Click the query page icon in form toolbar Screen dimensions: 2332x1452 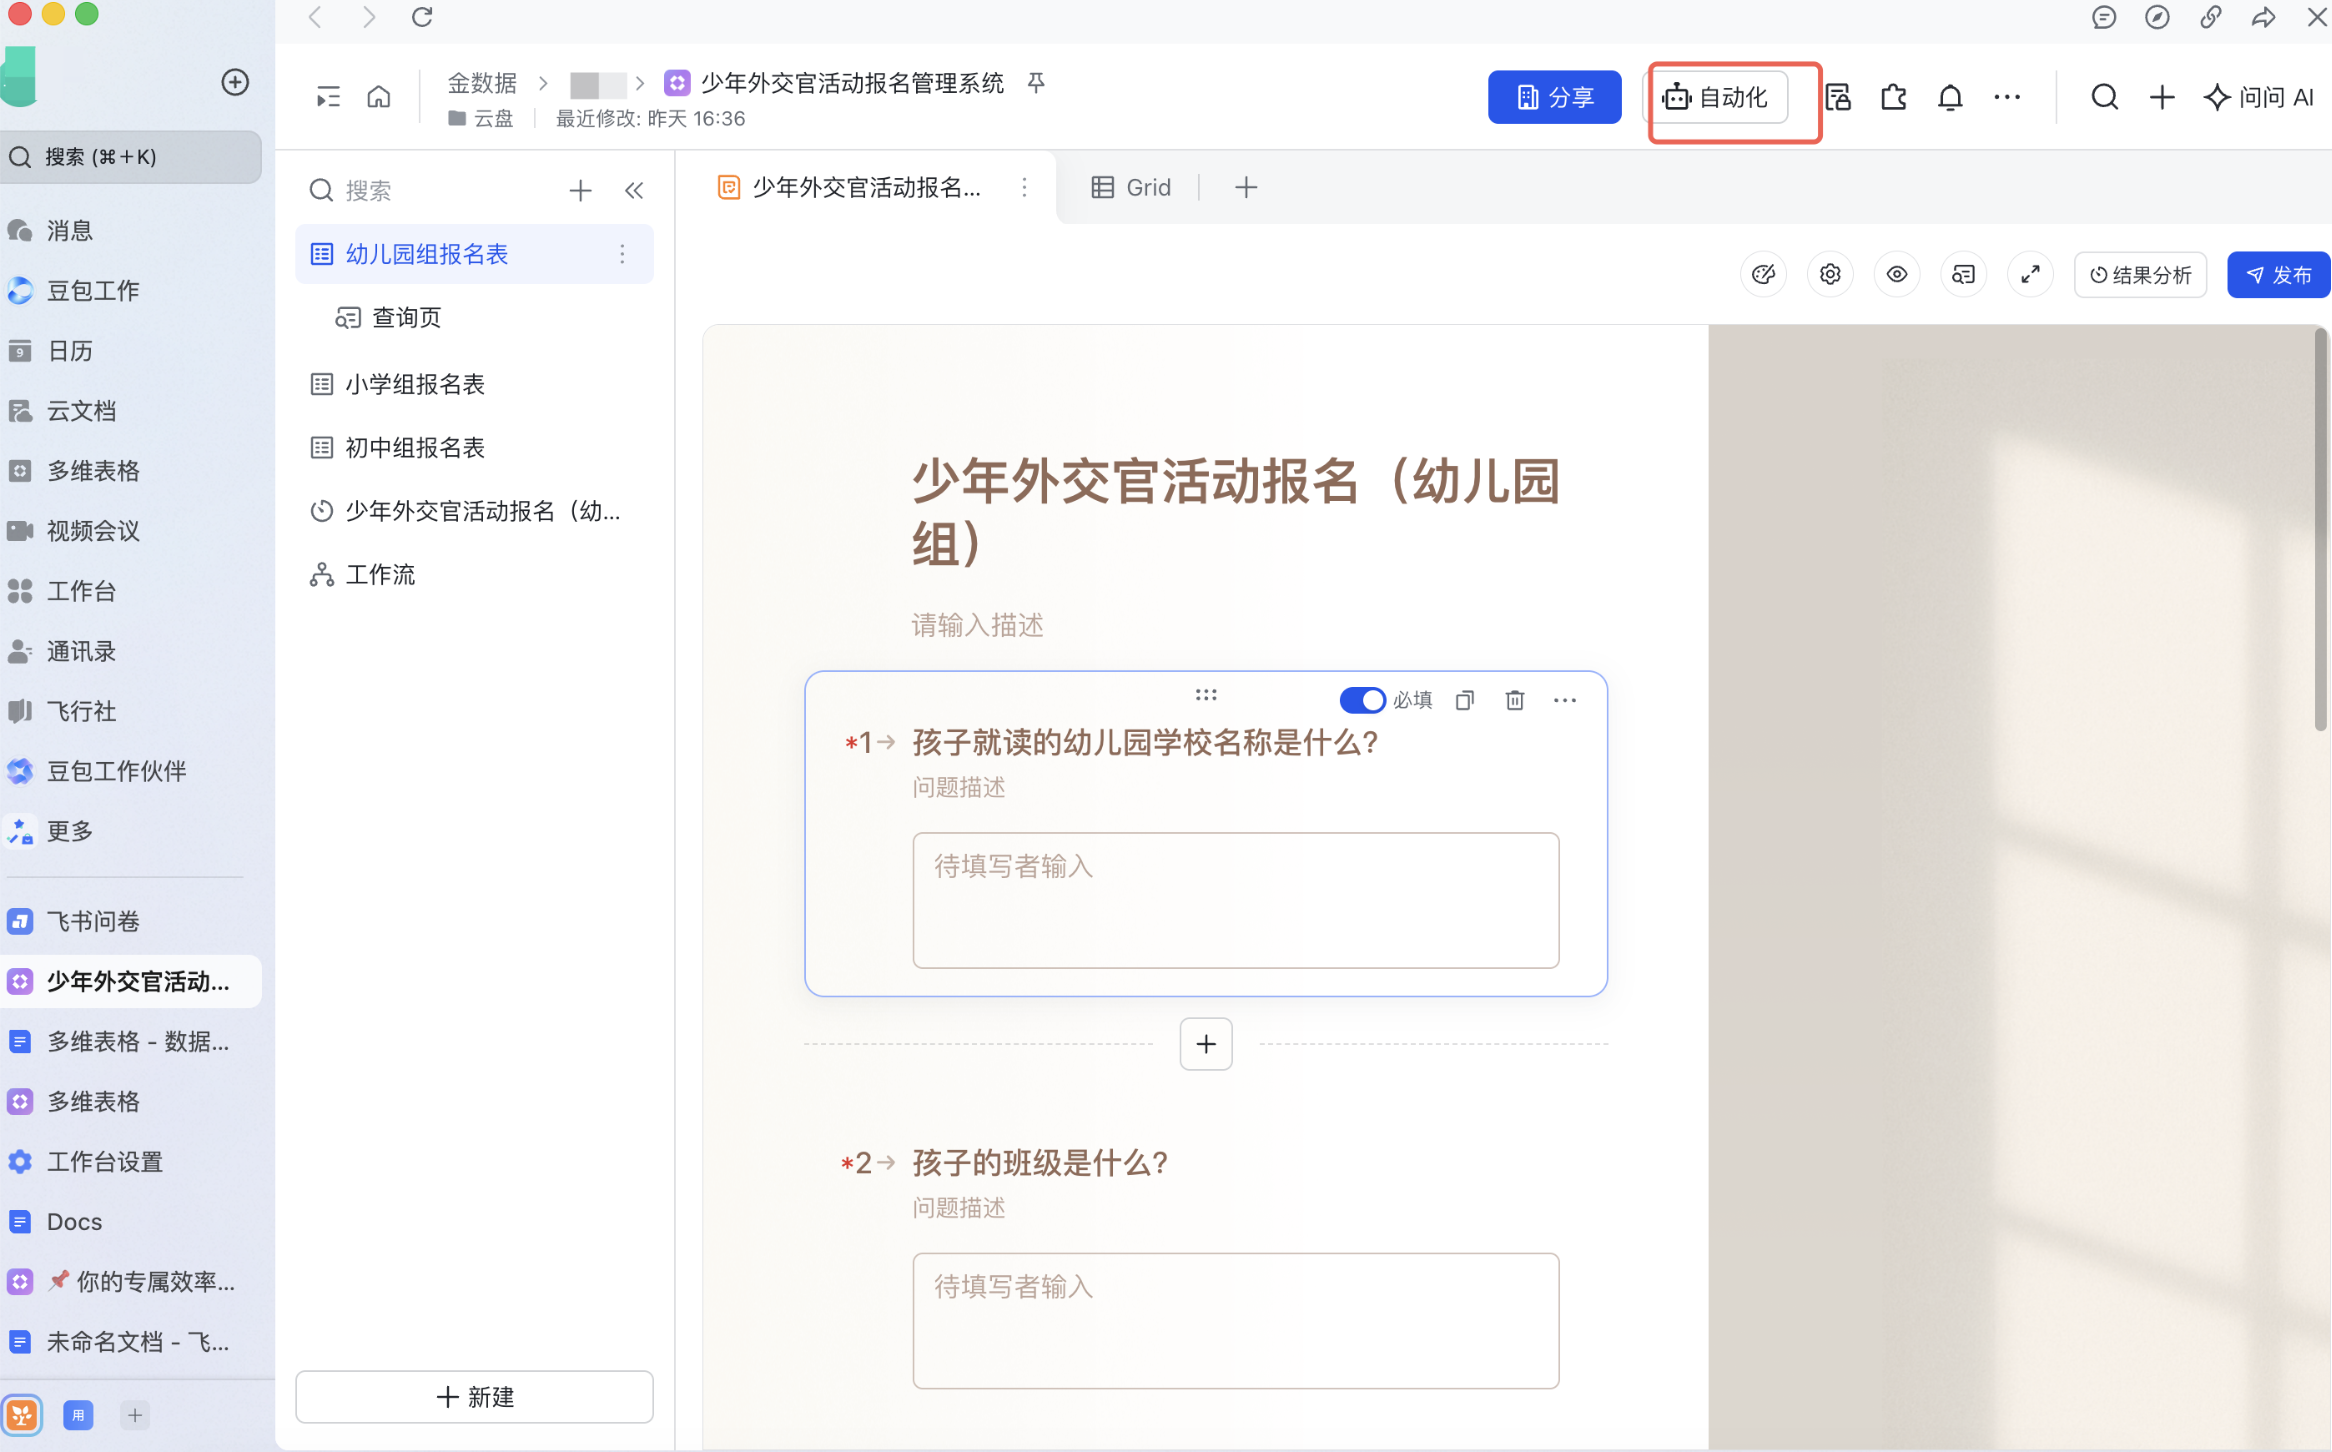[x=1963, y=275]
